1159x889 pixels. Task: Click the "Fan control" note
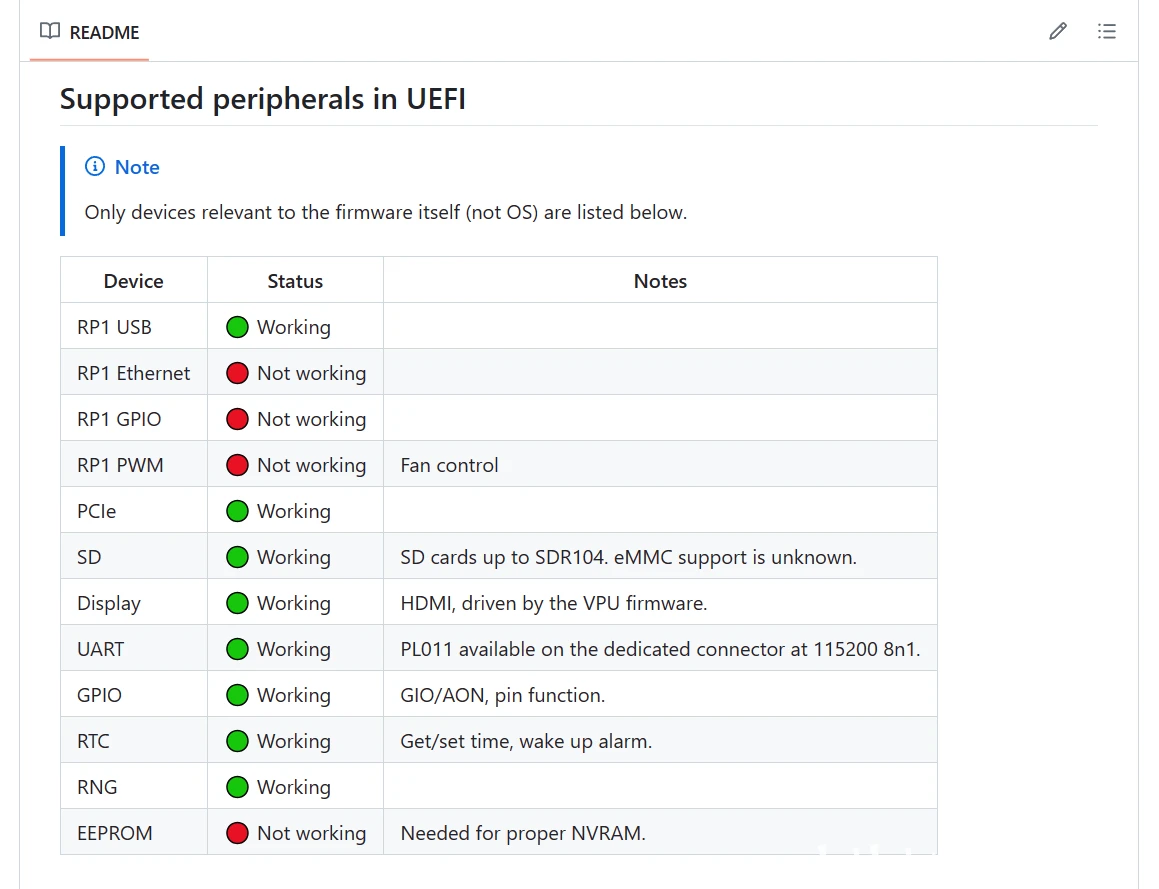click(x=449, y=465)
